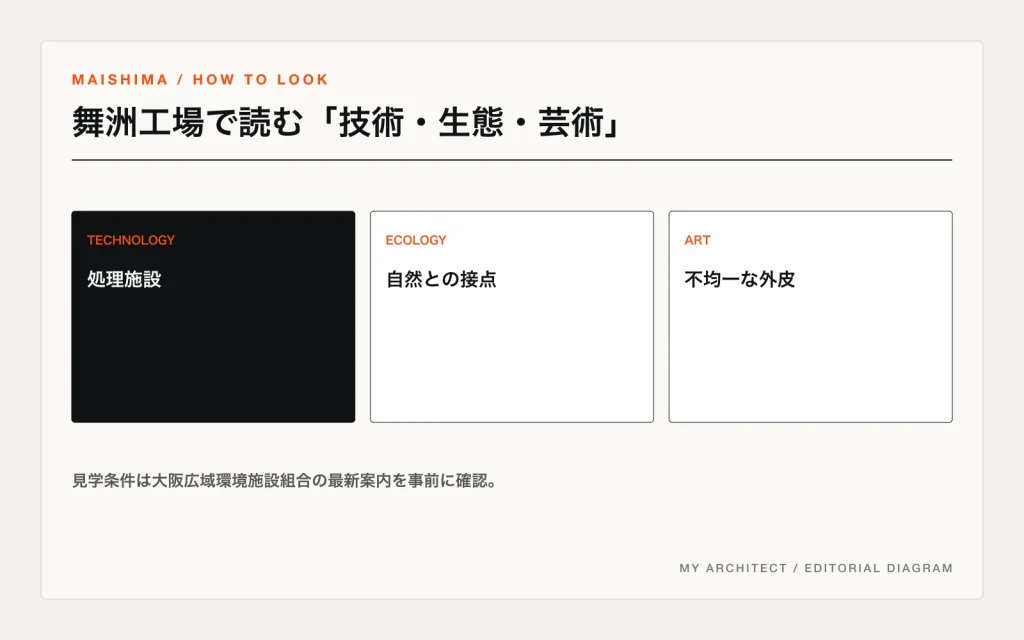Select the ECOLOGY card
The width and height of the screenshot is (1024, 640).
pos(511,317)
